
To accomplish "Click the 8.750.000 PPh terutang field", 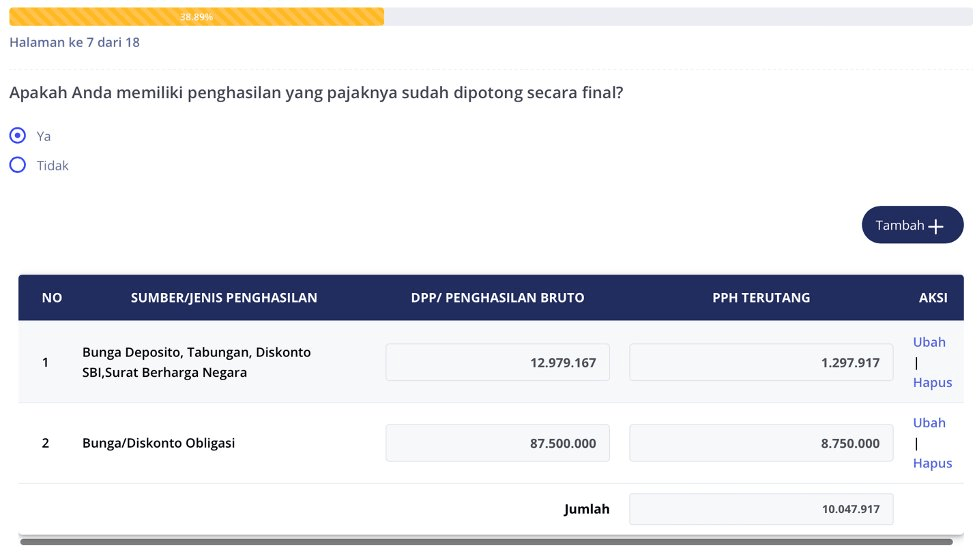I will pyautogui.click(x=760, y=443).
